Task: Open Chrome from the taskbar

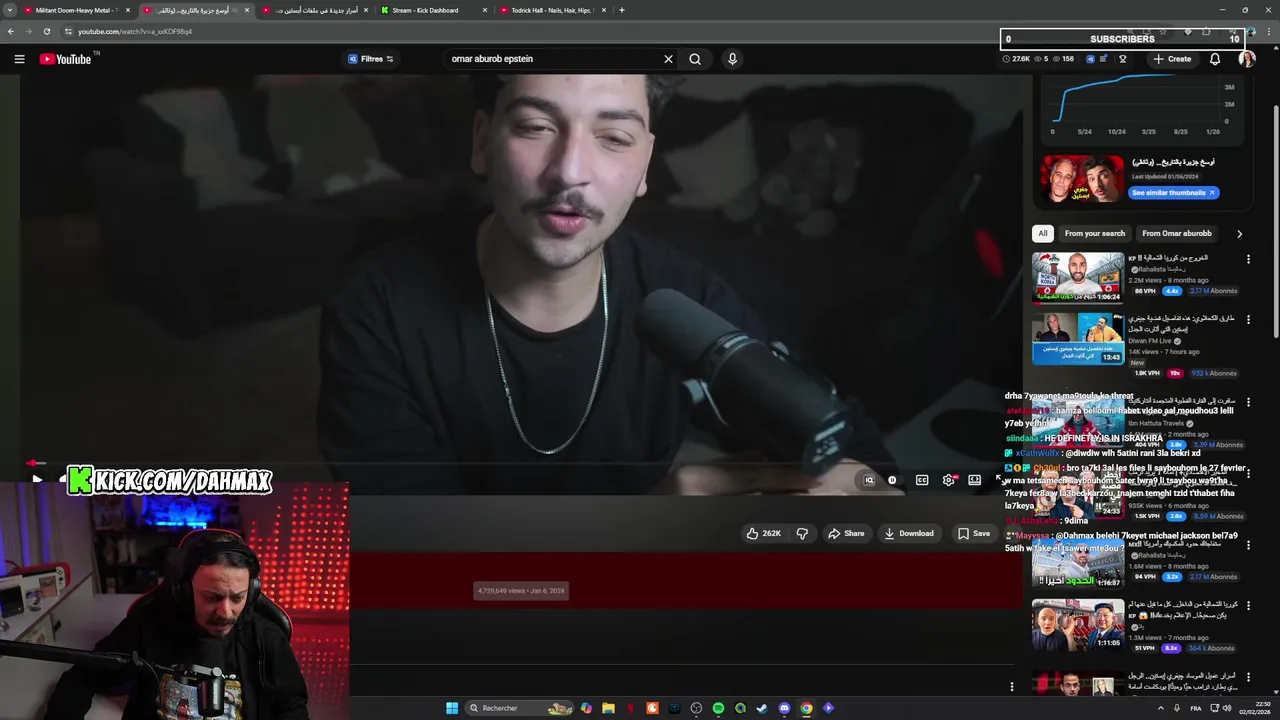Action: [x=806, y=708]
